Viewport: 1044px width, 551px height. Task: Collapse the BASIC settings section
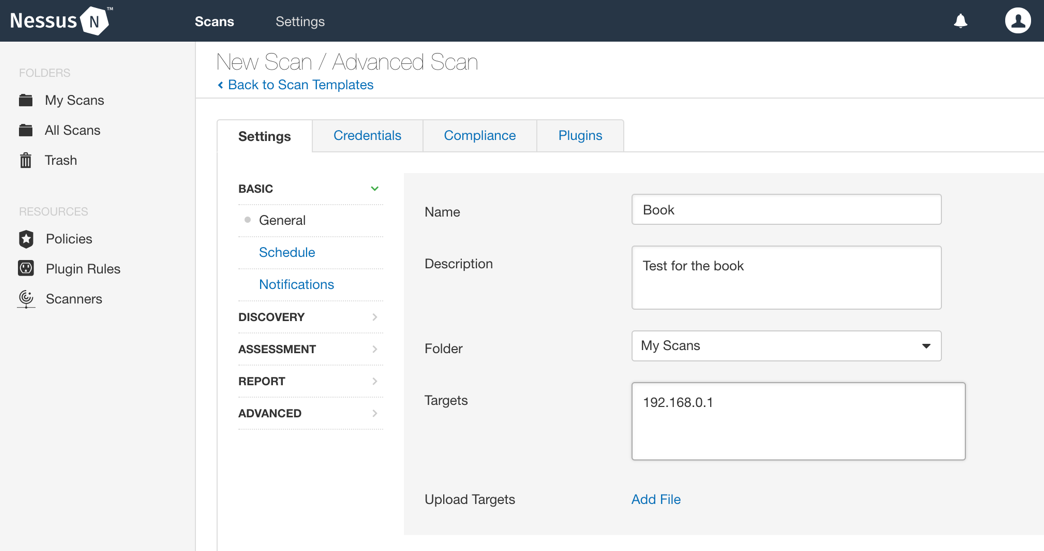(x=374, y=189)
